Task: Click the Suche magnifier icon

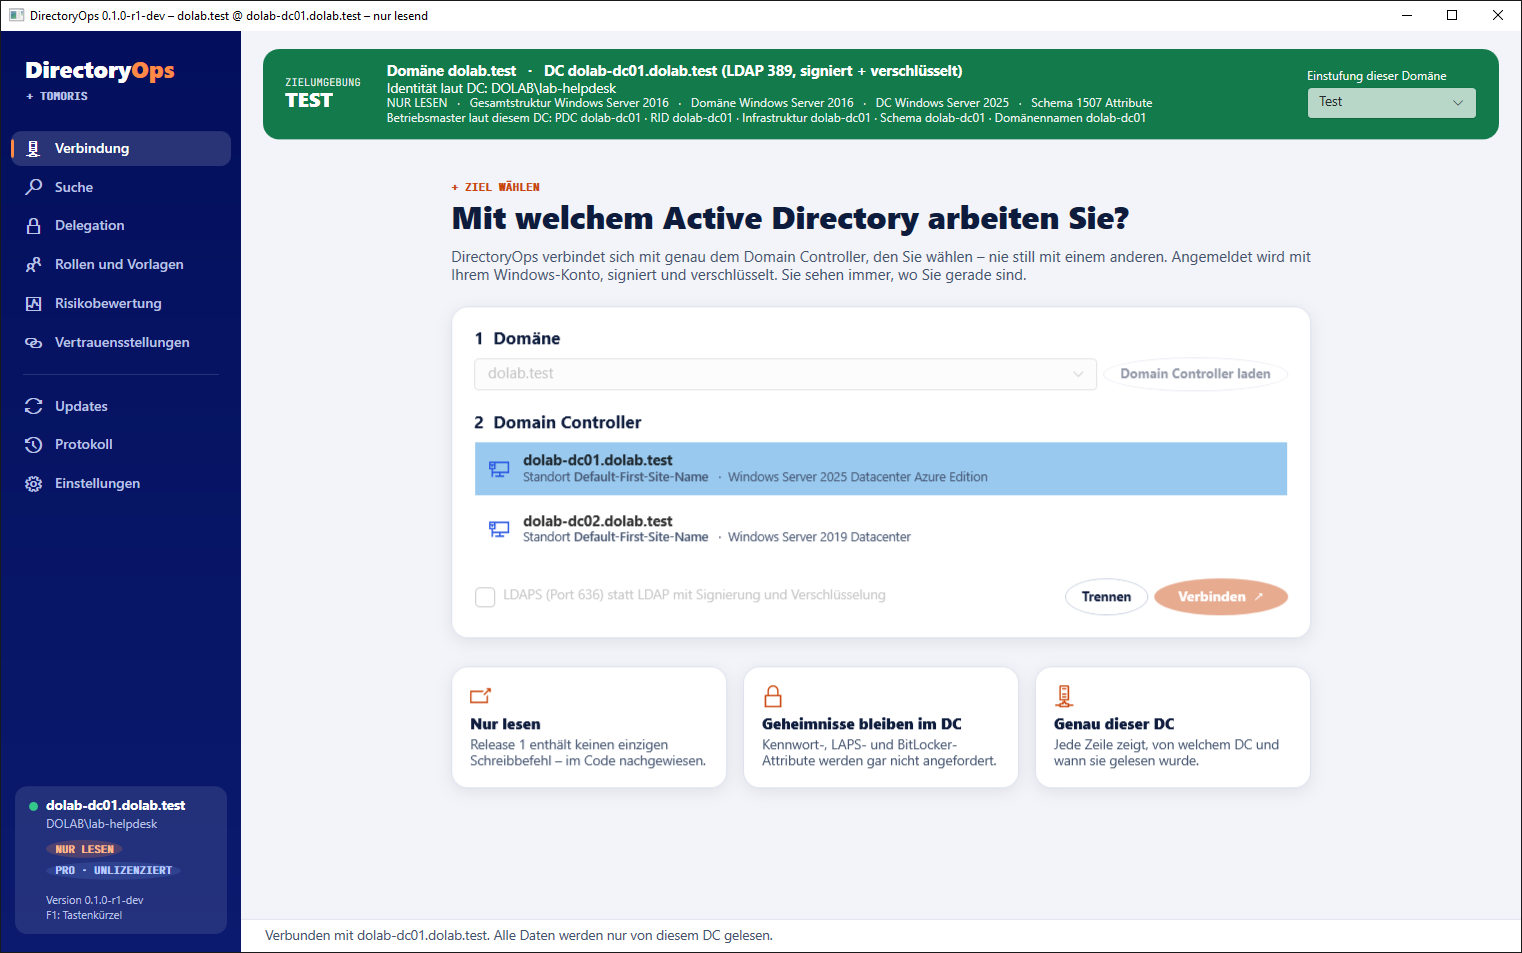Action: 33,187
